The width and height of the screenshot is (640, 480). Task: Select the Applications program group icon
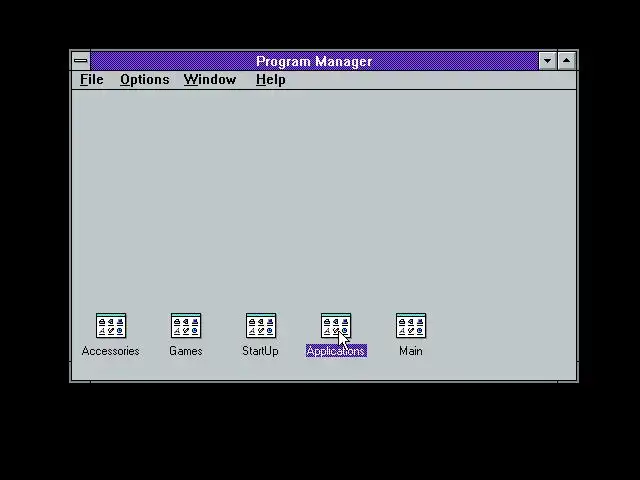(336, 326)
